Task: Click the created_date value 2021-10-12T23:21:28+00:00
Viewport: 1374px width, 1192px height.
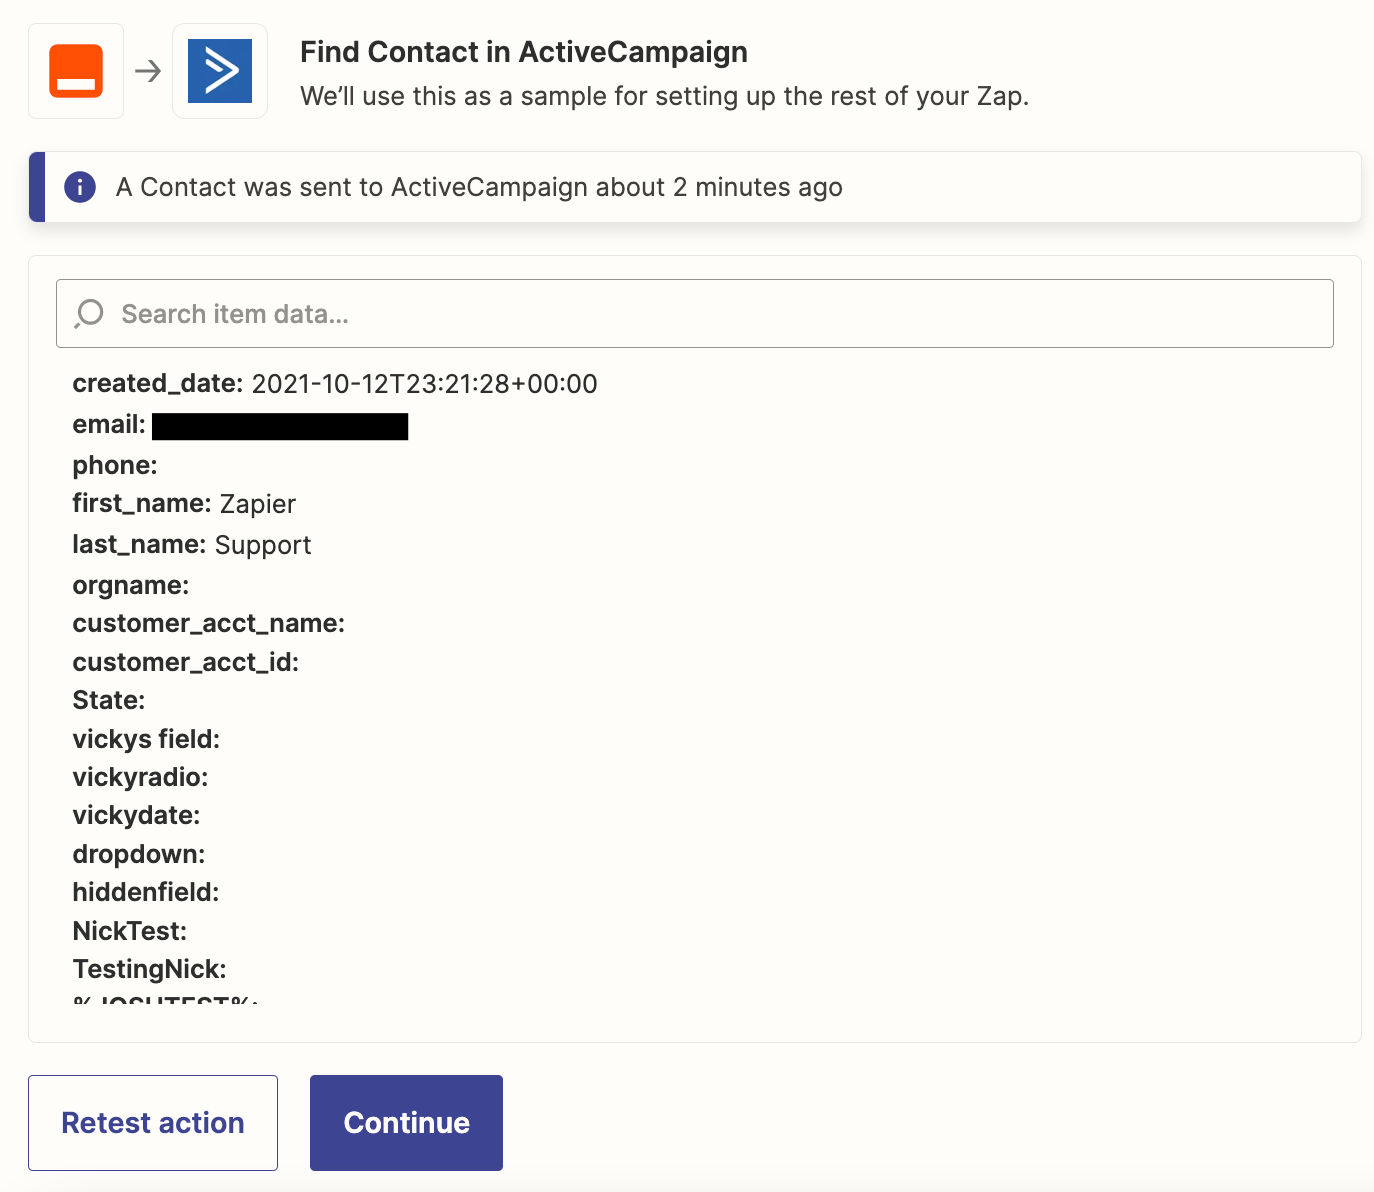Action: point(424,384)
